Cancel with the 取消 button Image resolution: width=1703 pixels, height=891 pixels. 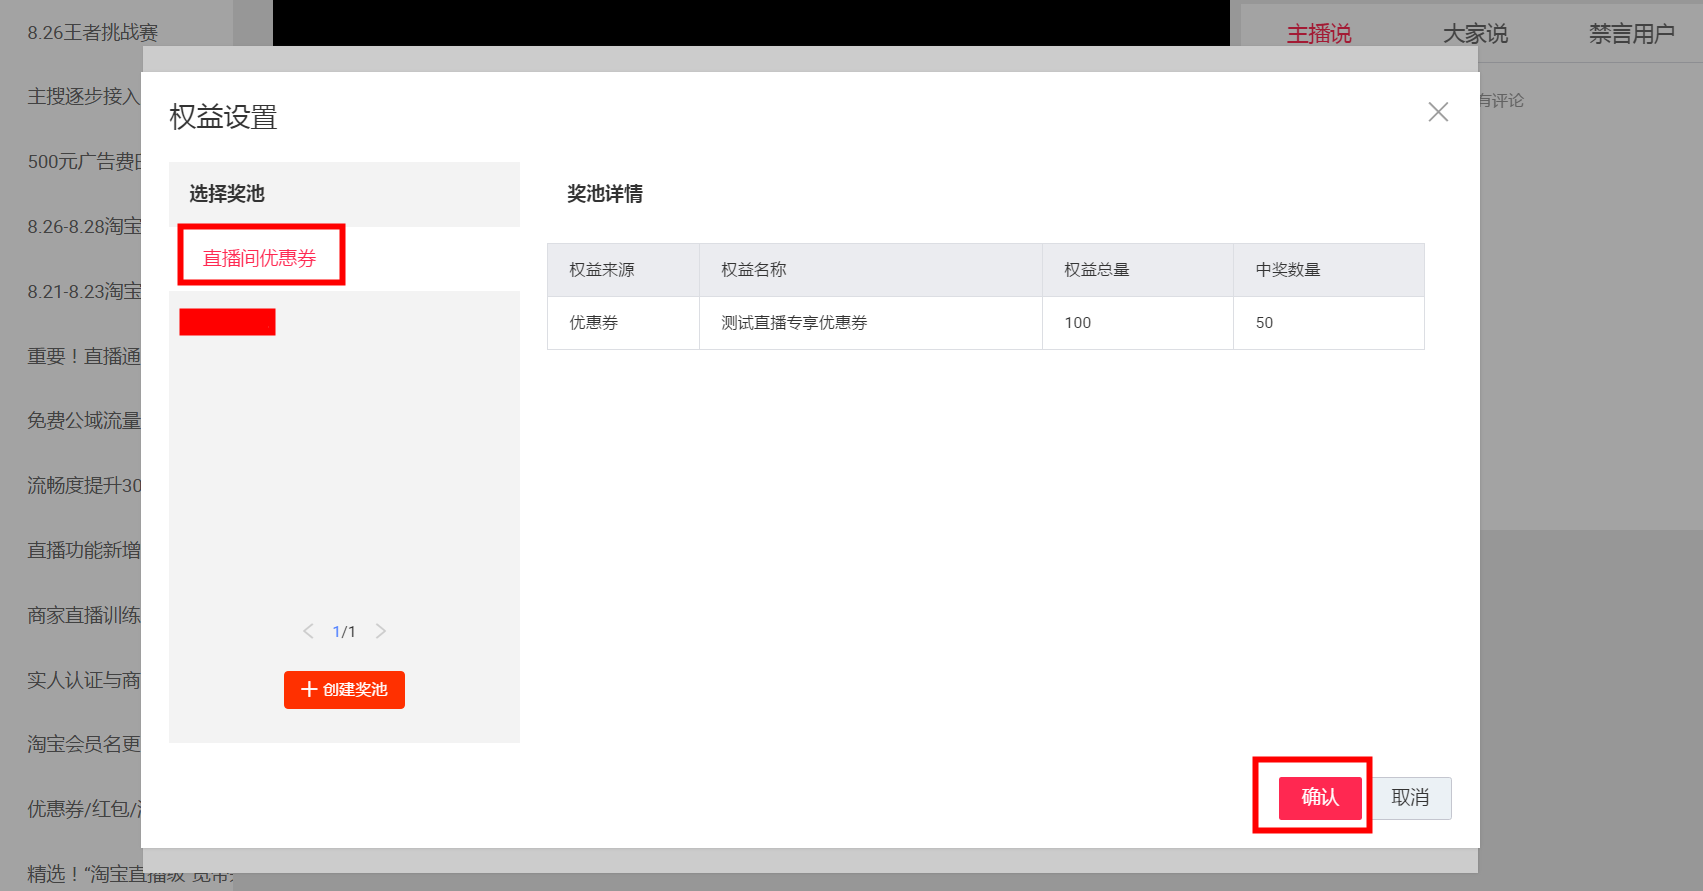coord(1410,798)
